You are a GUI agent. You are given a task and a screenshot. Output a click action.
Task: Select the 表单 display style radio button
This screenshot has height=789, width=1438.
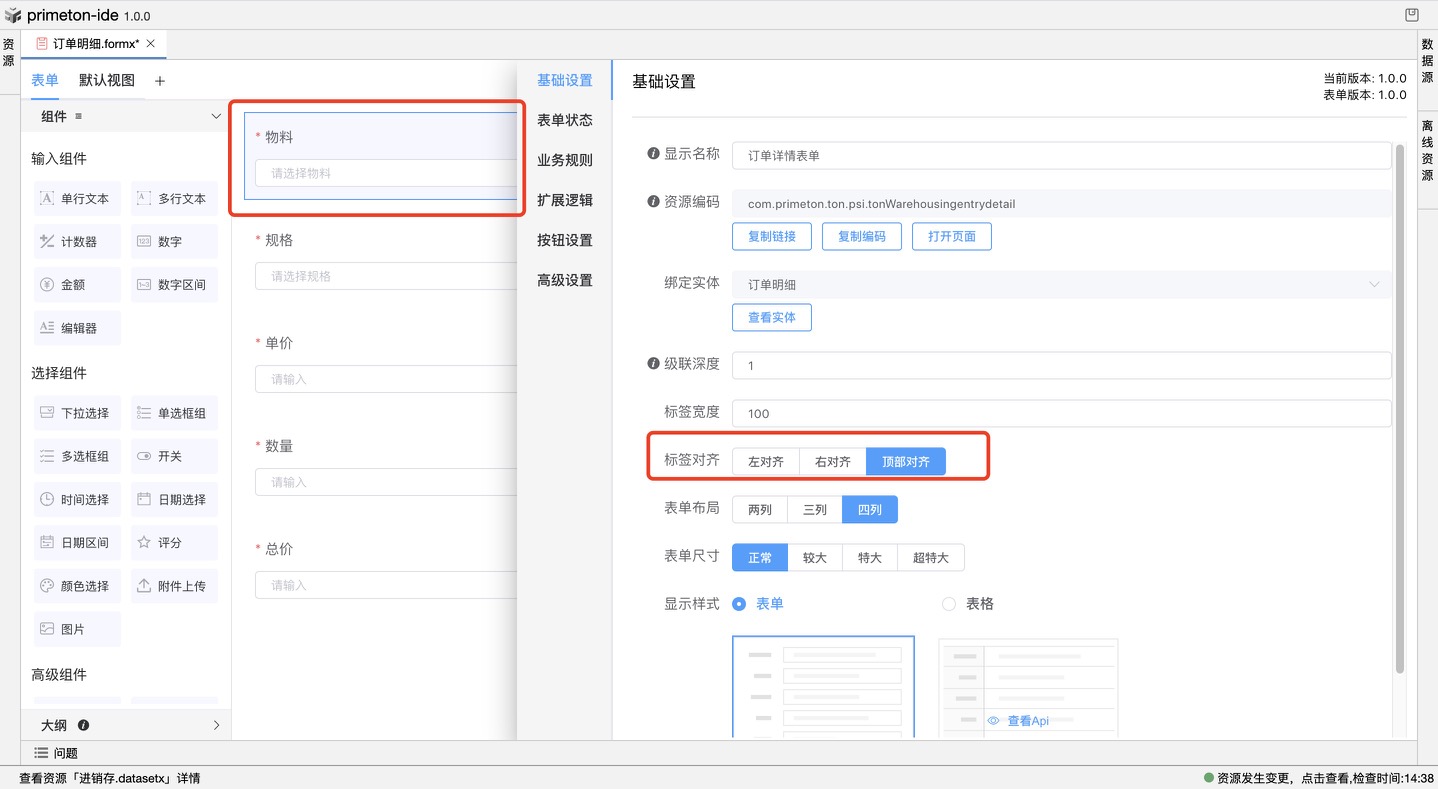tap(739, 604)
